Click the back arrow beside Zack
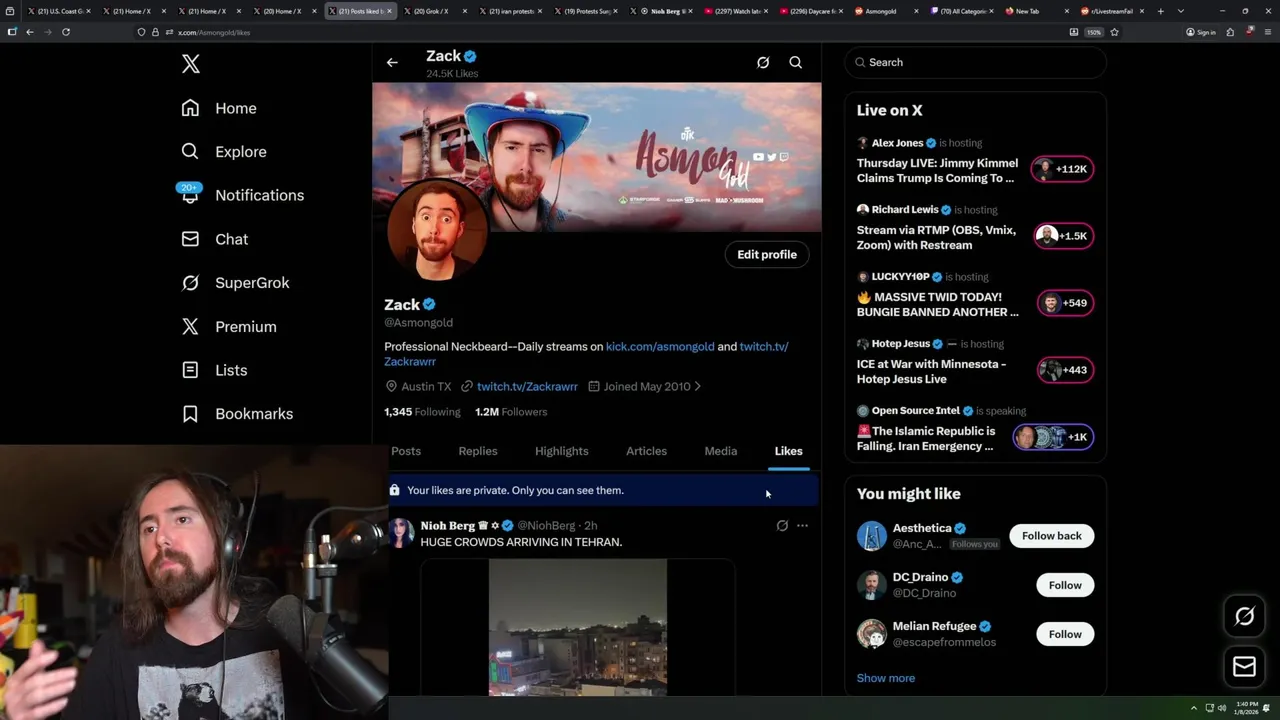This screenshot has height=720, width=1280. click(x=392, y=62)
